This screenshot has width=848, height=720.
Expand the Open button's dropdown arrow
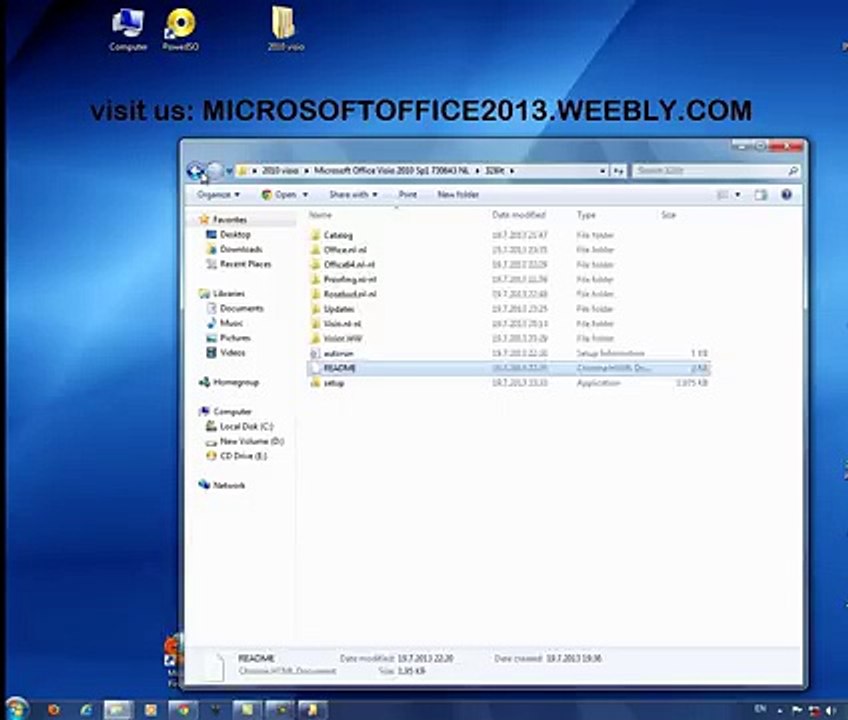click(x=305, y=194)
